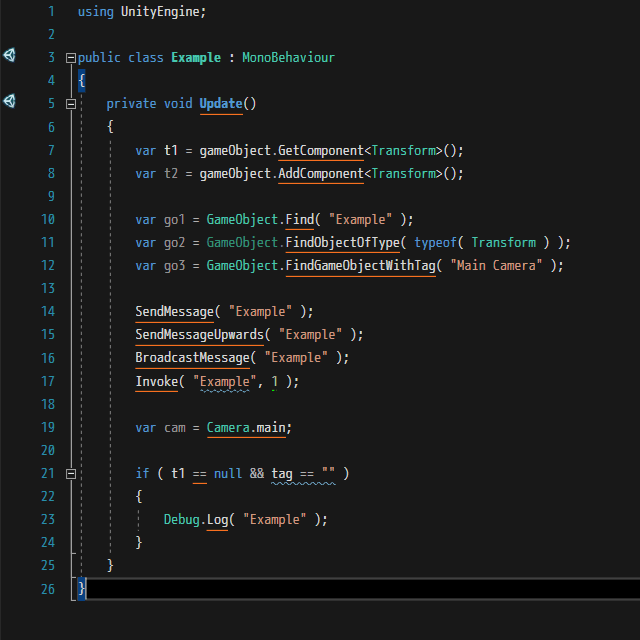Click BroadcastMessage on line 16
Image resolution: width=640 pixels, height=640 pixels.
[x=192, y=358]
